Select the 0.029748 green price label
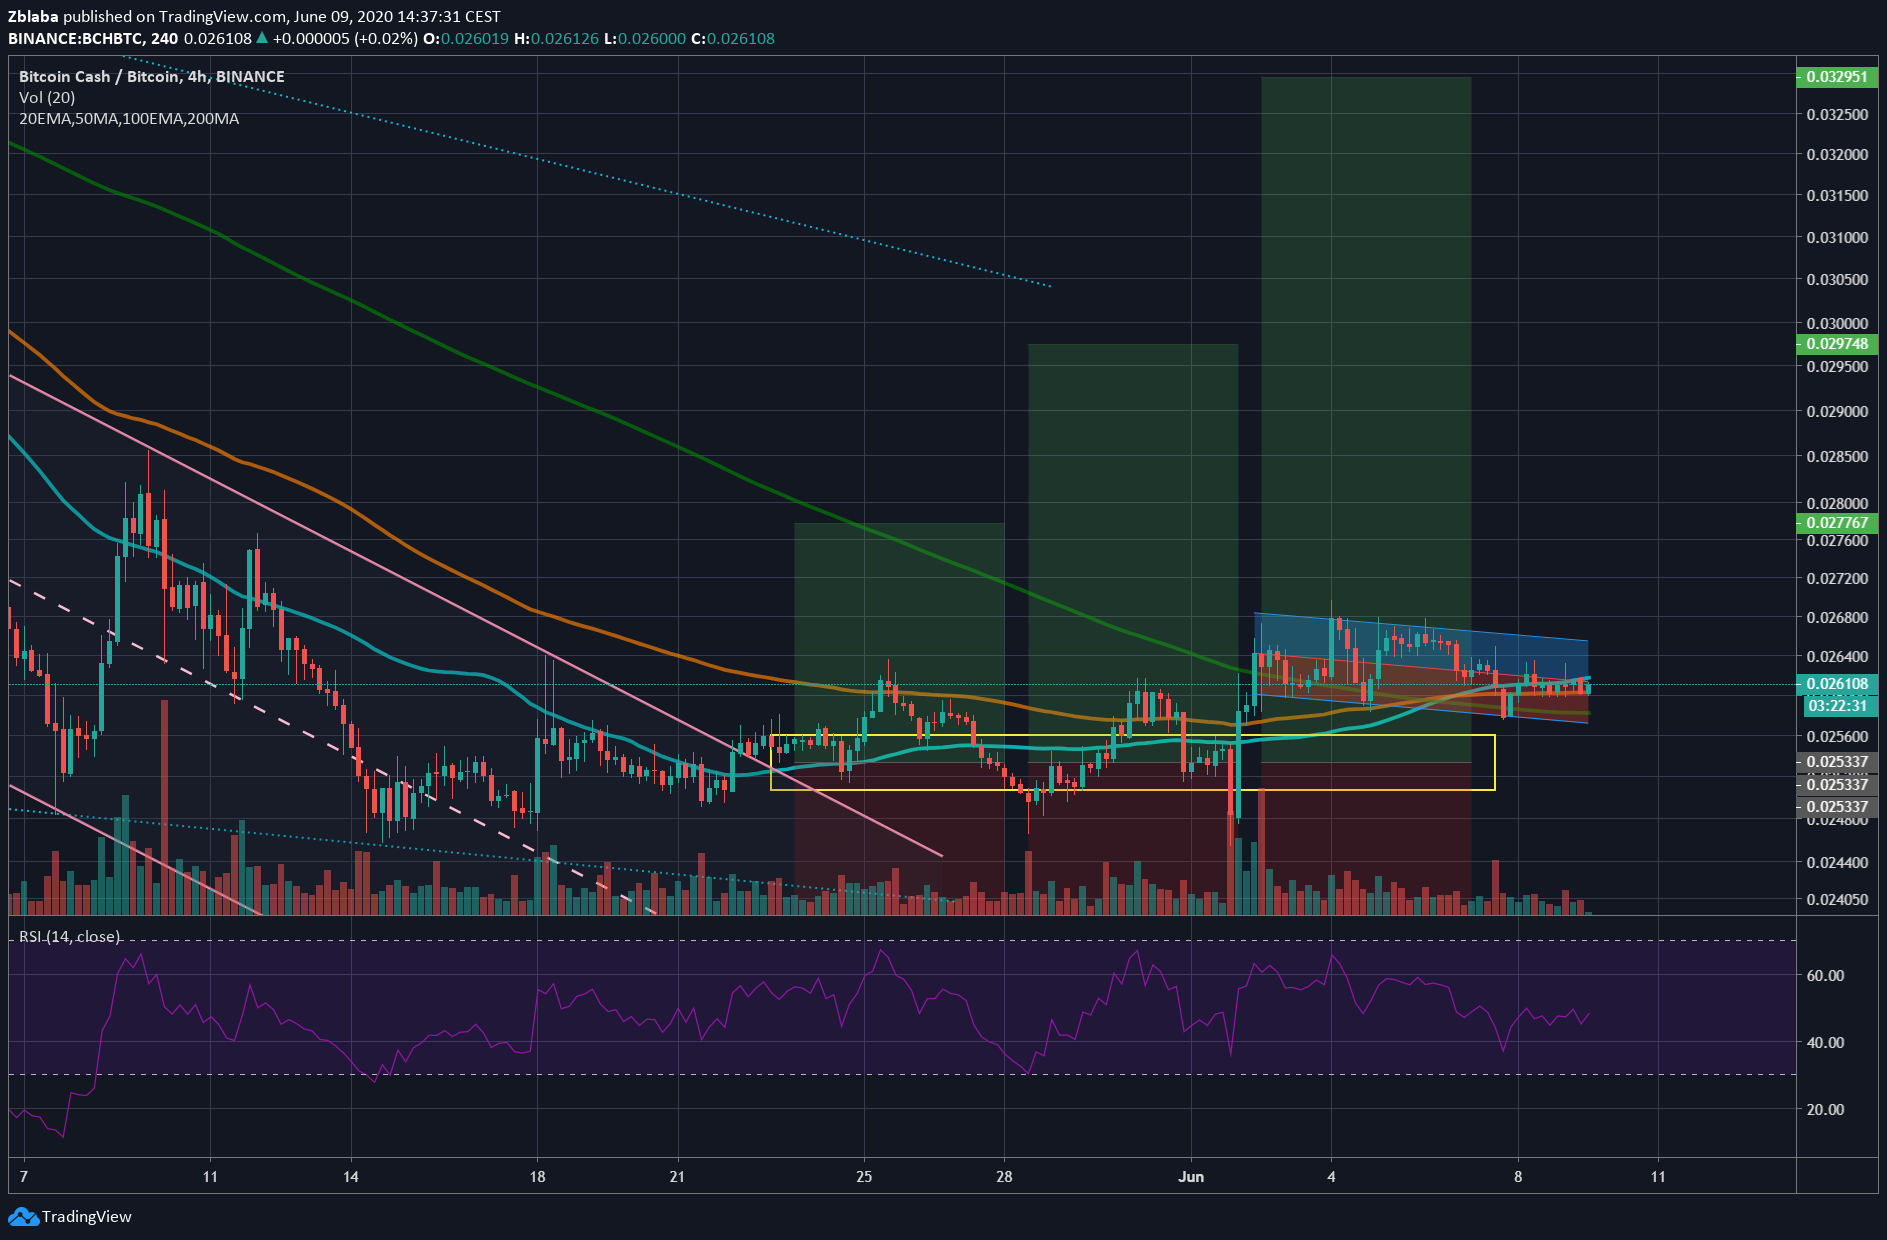This screenshot has width=1887, height=1240. (x=1838, y=343)
